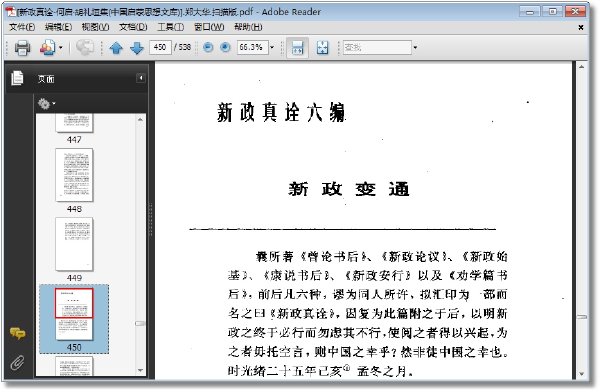Open the Find options dropdown arrow
600x392 pixels.
(415, 48)
